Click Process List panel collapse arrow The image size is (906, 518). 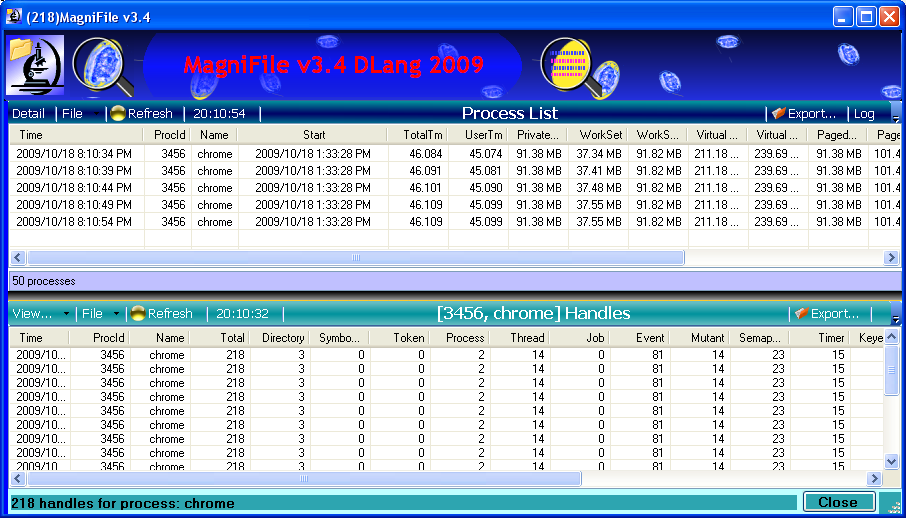[896, 119]
